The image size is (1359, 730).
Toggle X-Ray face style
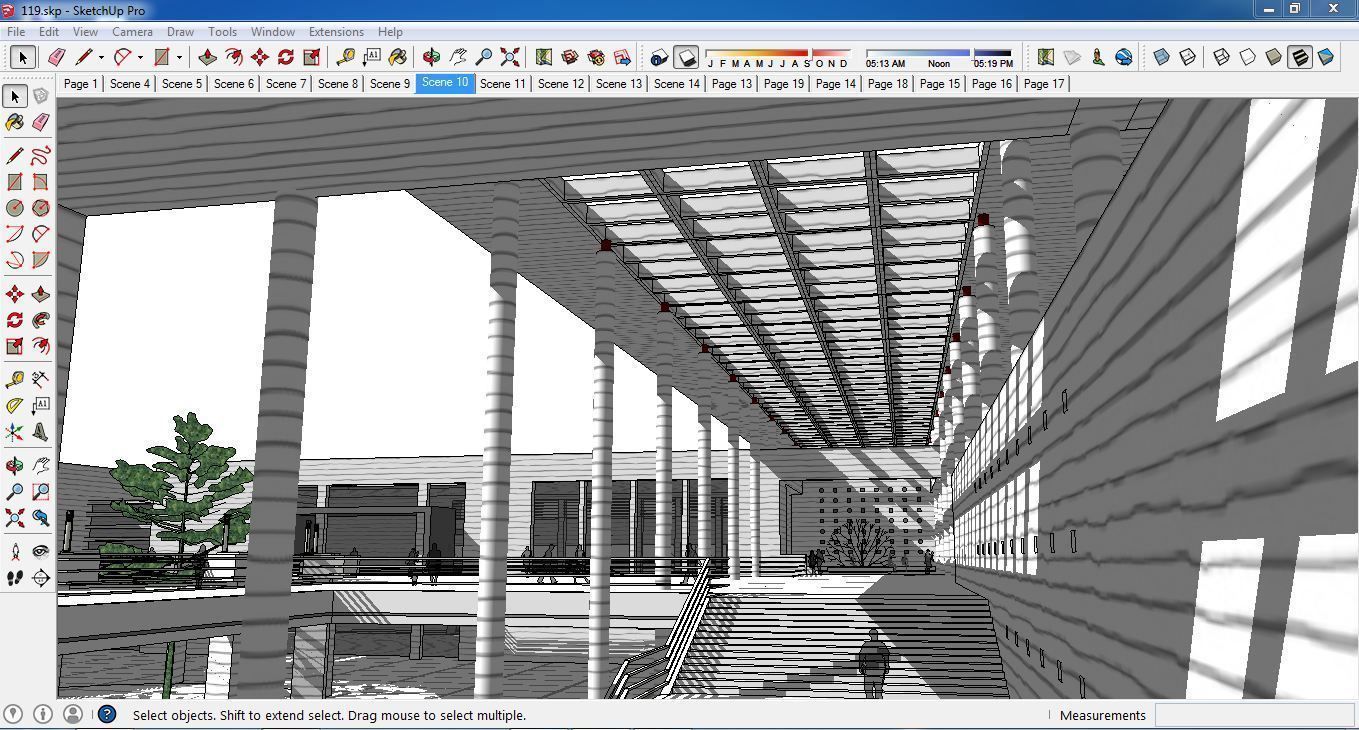1161,57
